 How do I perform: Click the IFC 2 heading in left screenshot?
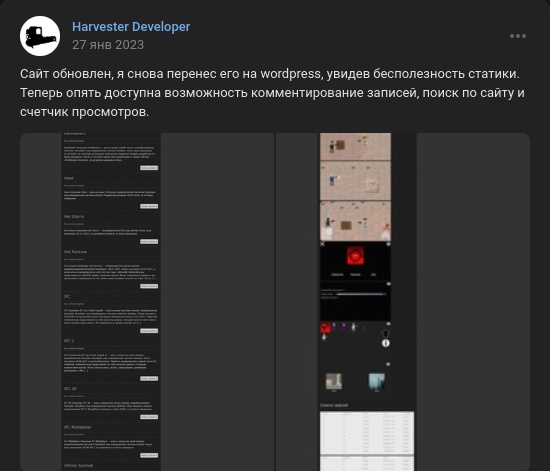pyautogui.click(x=69, y=341)
